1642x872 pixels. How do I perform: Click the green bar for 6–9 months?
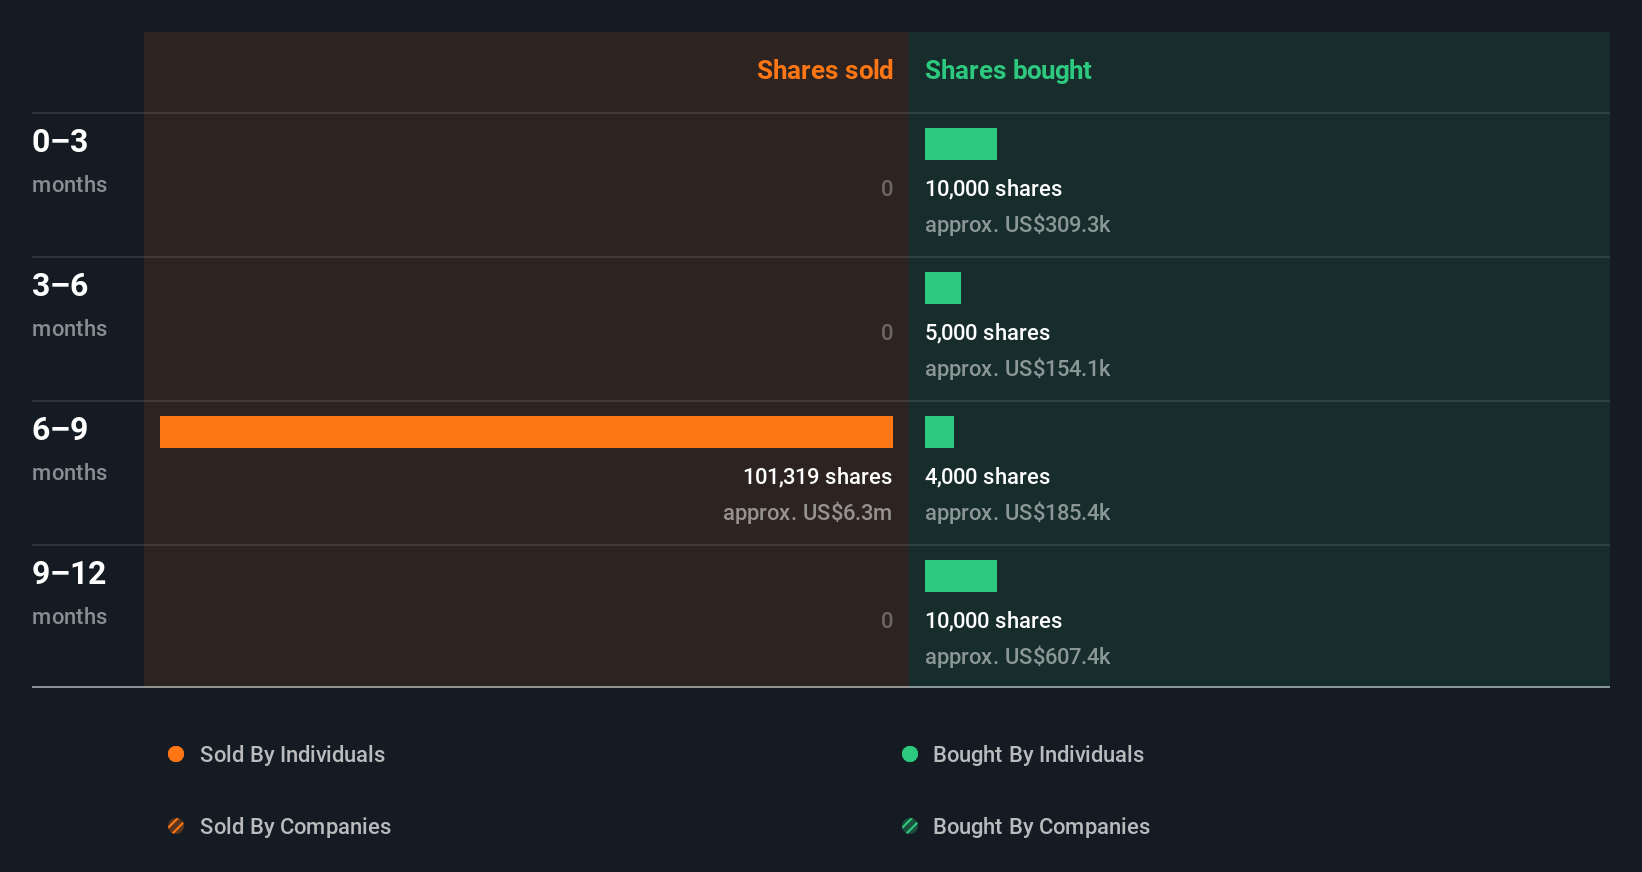(939, 432)
